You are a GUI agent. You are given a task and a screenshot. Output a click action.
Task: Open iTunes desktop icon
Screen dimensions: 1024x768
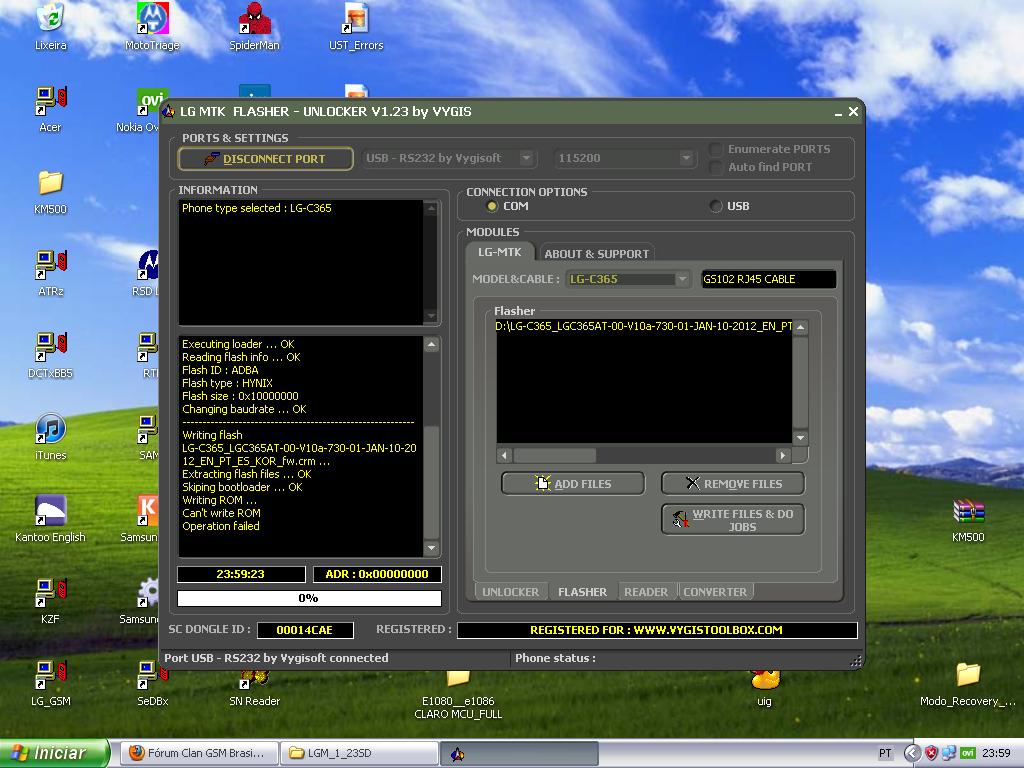coord(50,437)
